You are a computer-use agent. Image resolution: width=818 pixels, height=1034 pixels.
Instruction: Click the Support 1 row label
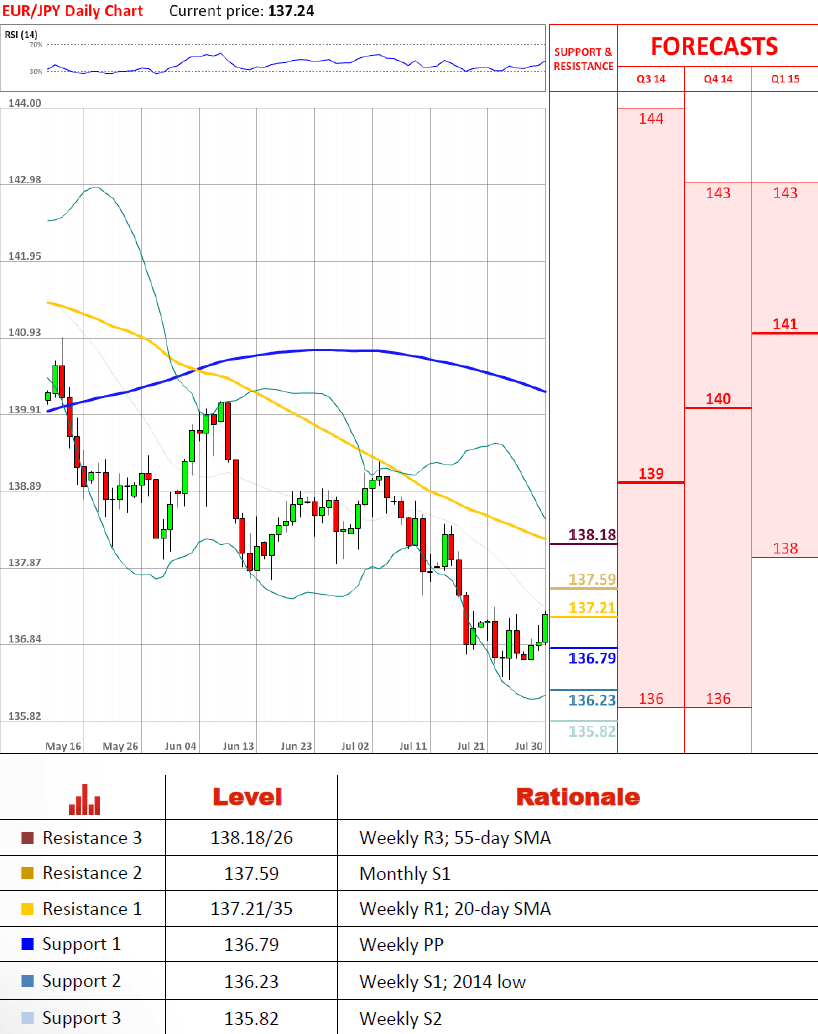click(x=82, y=945)
